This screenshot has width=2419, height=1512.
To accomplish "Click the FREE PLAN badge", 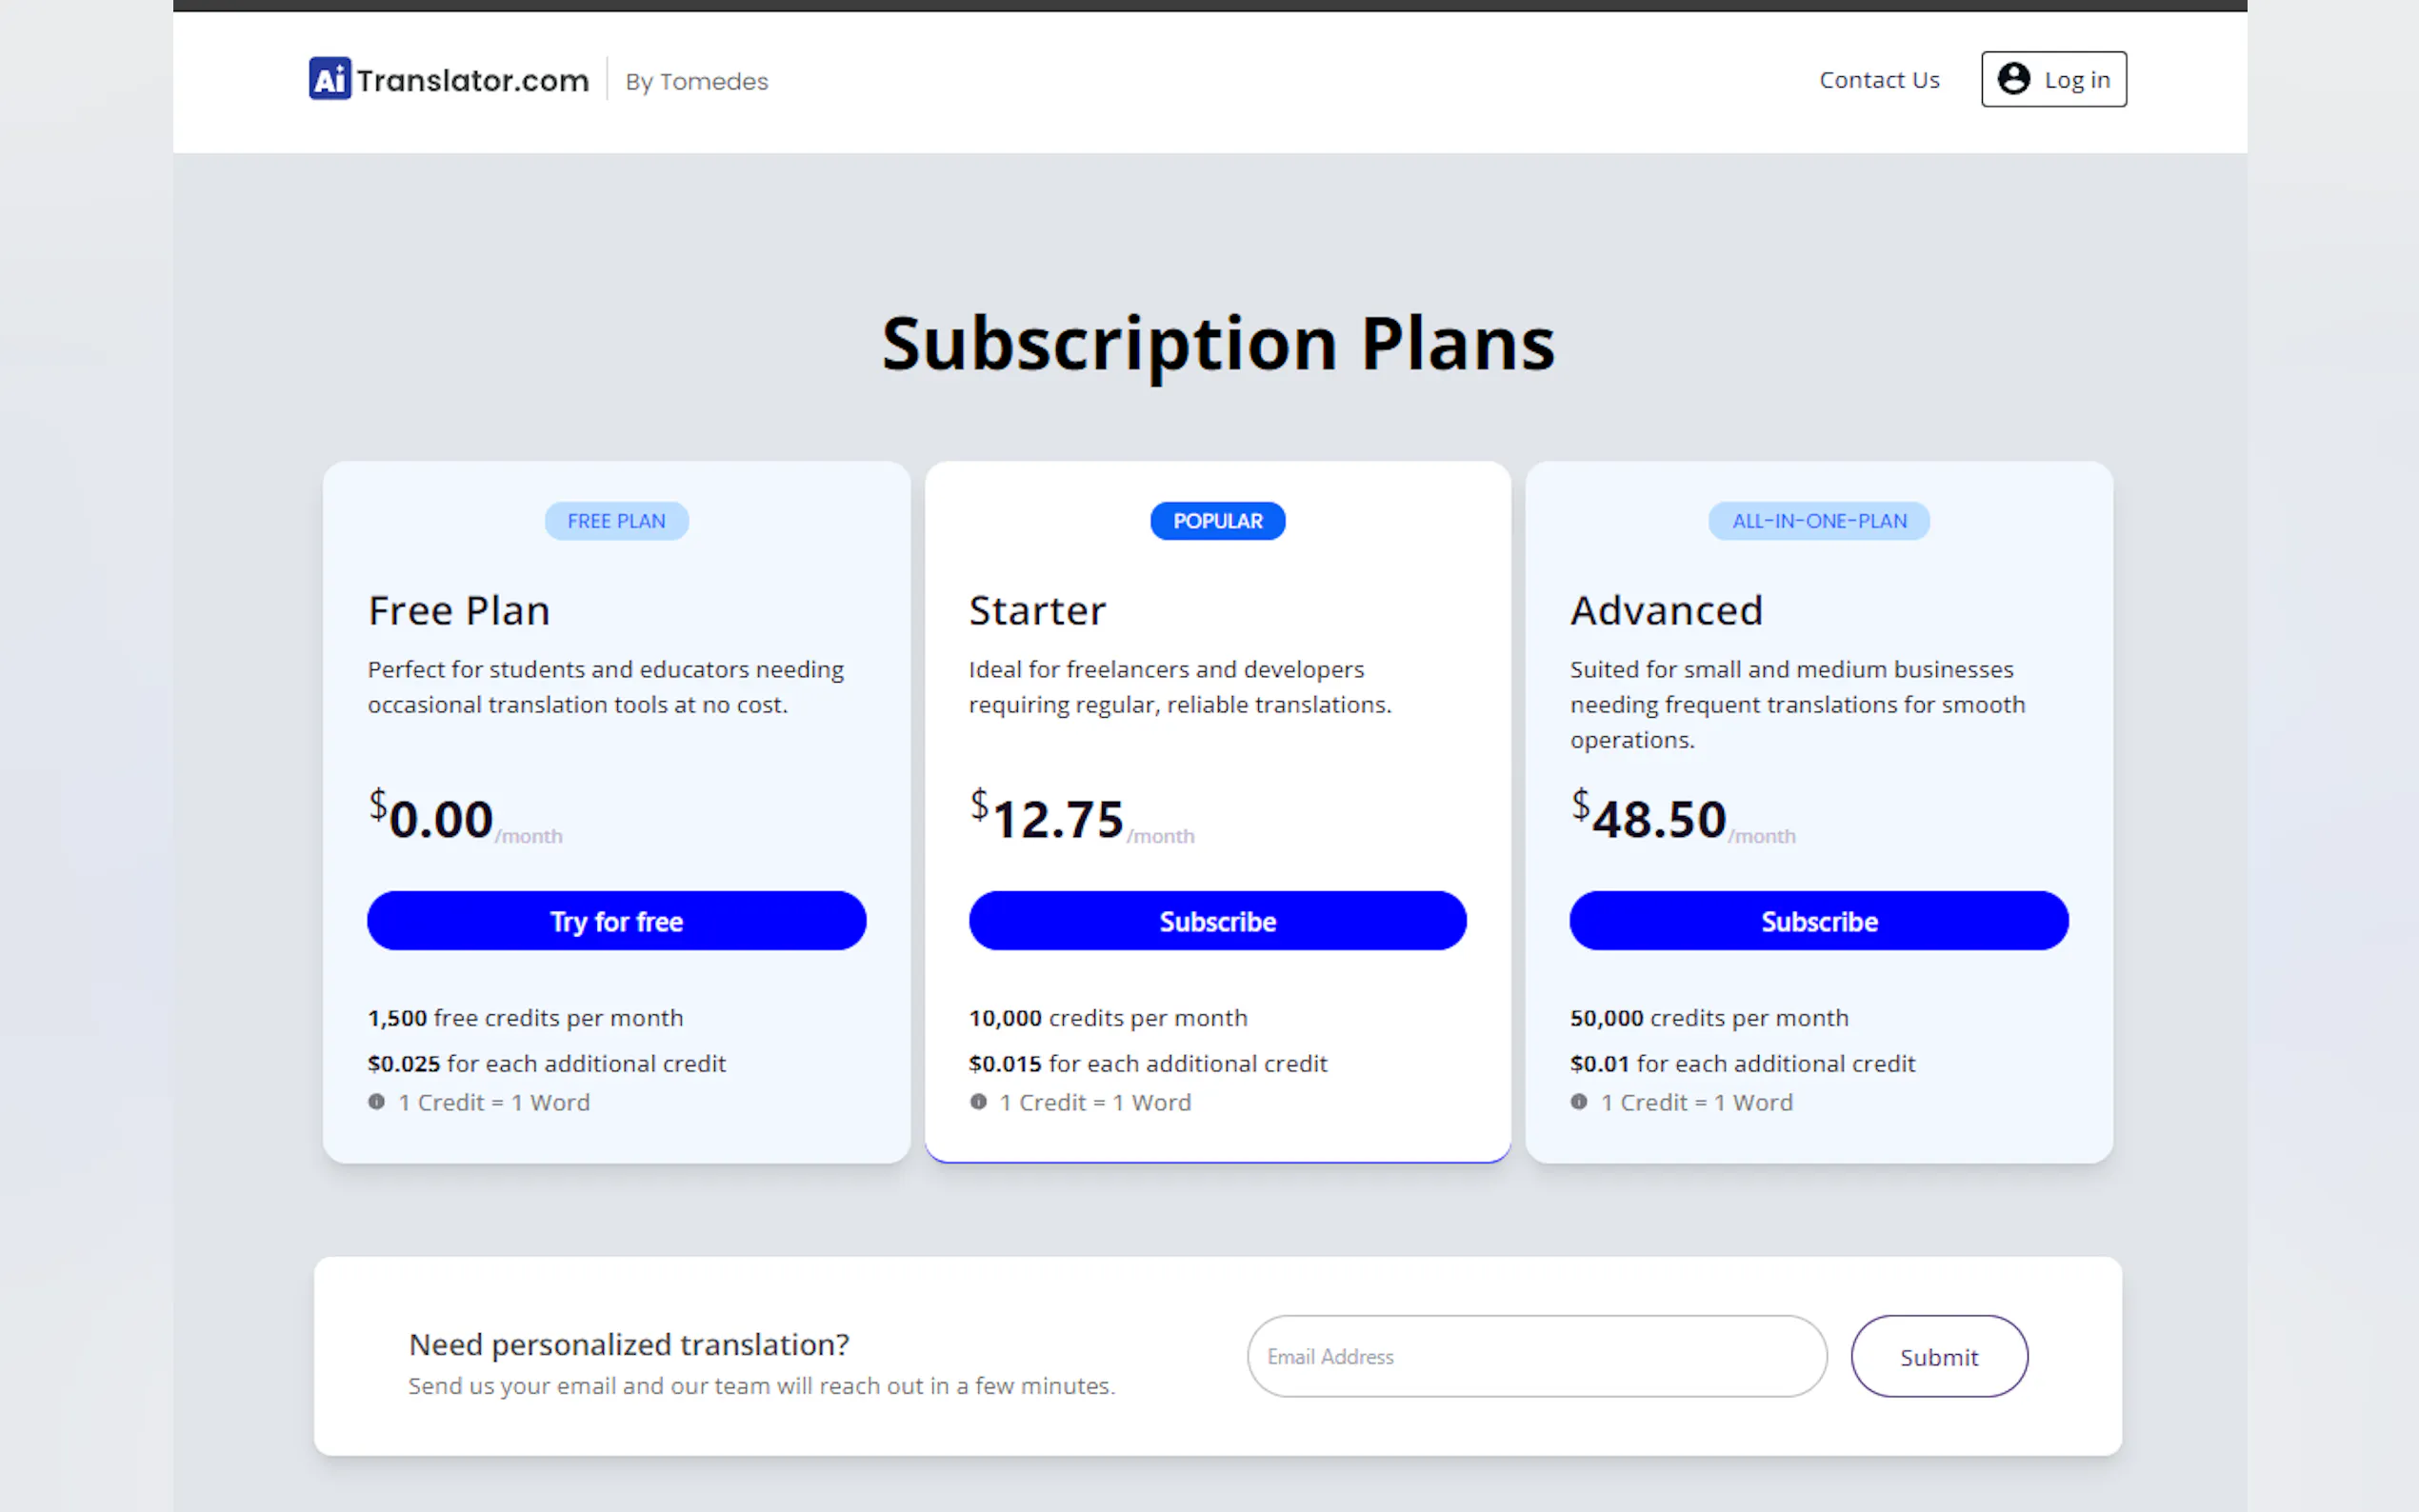I will coord(616,521).
